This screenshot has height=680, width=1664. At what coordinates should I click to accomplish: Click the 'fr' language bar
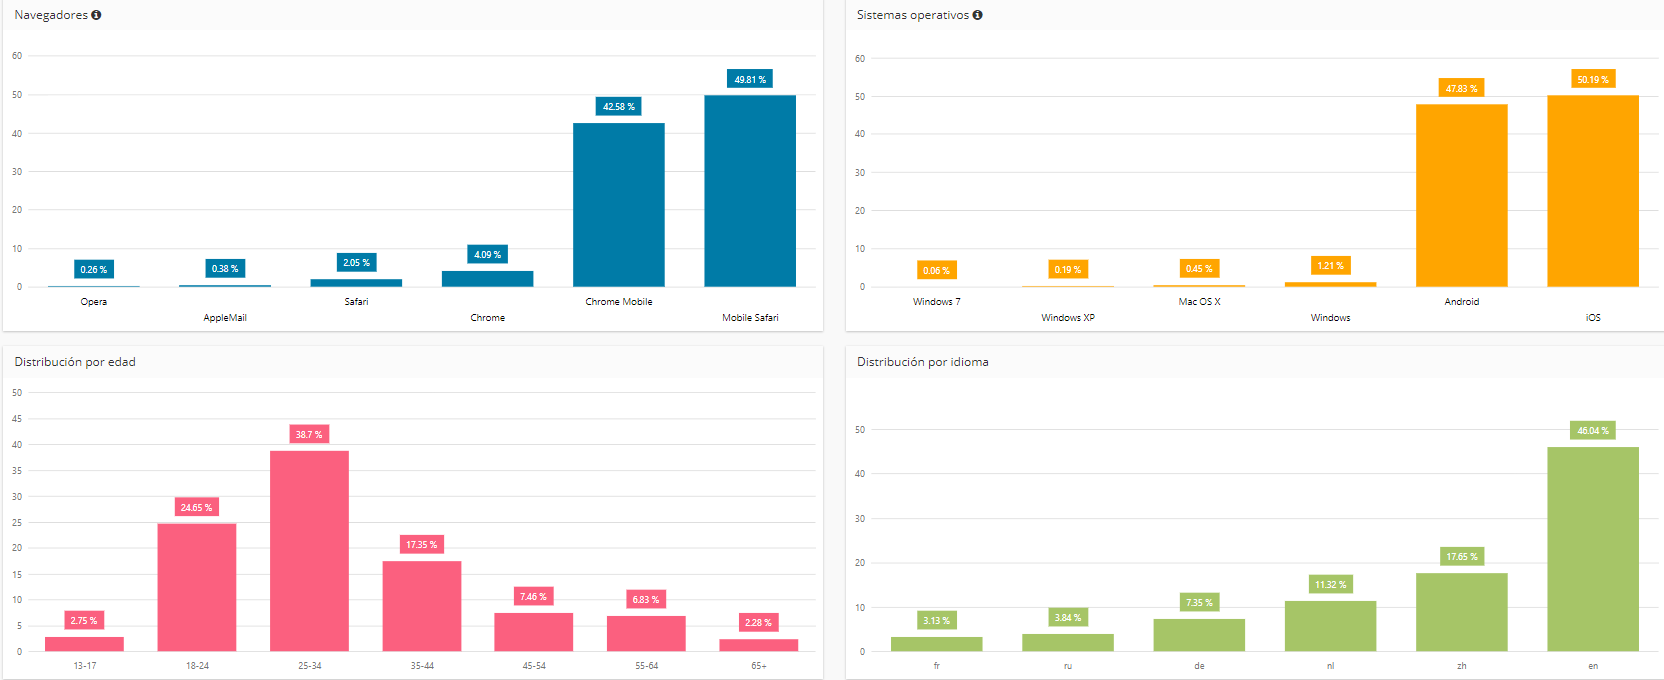(x=937, y=644)
